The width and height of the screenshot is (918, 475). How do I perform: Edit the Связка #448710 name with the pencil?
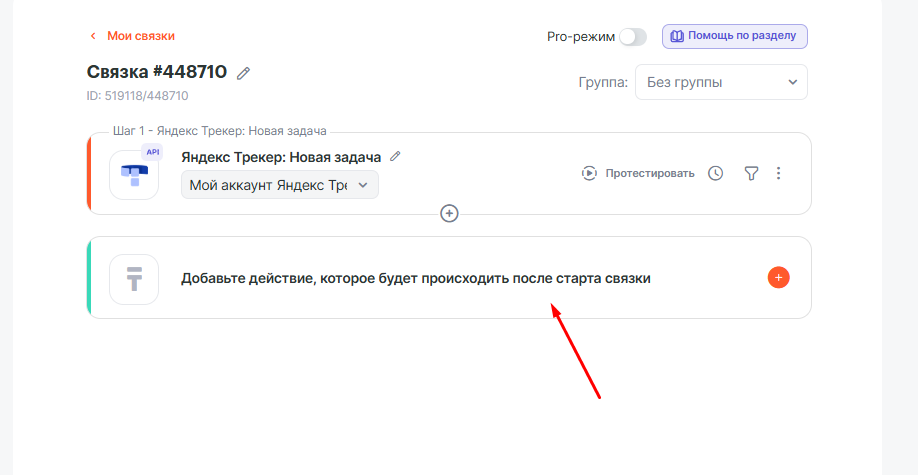point(243,73)
